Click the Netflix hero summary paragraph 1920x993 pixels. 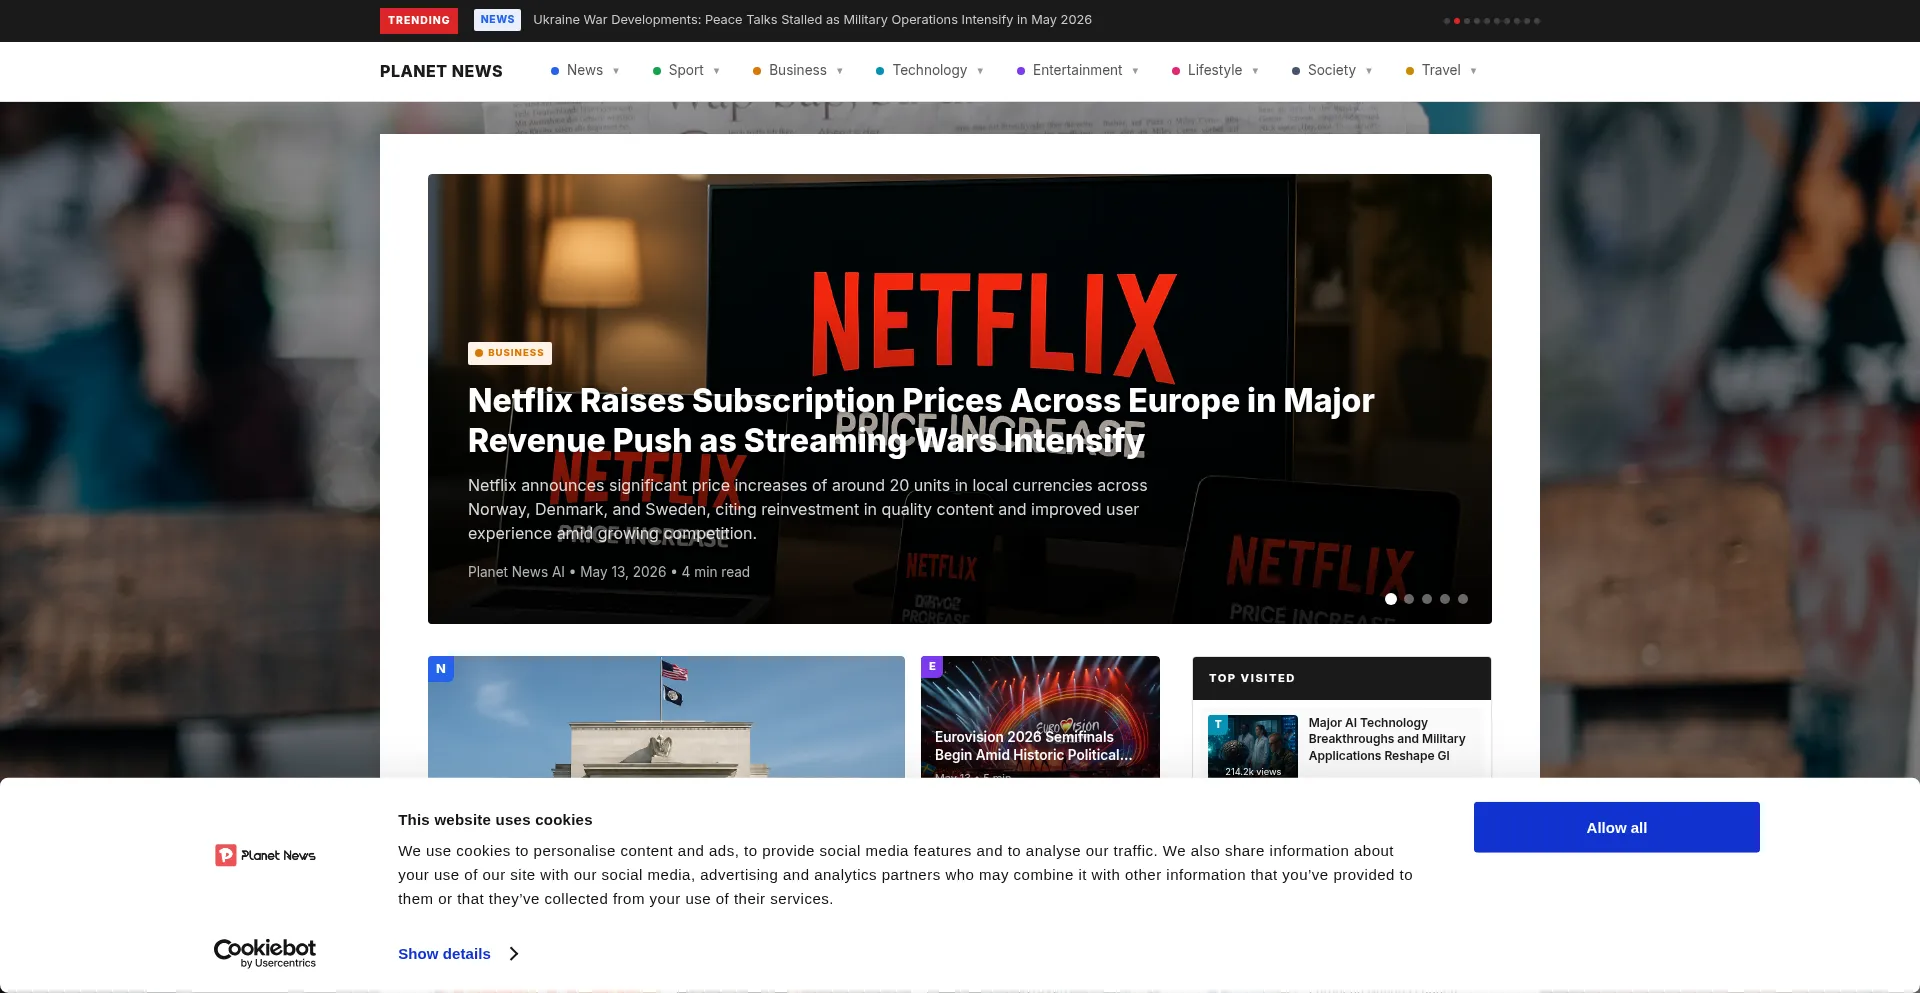pos(808,510)
